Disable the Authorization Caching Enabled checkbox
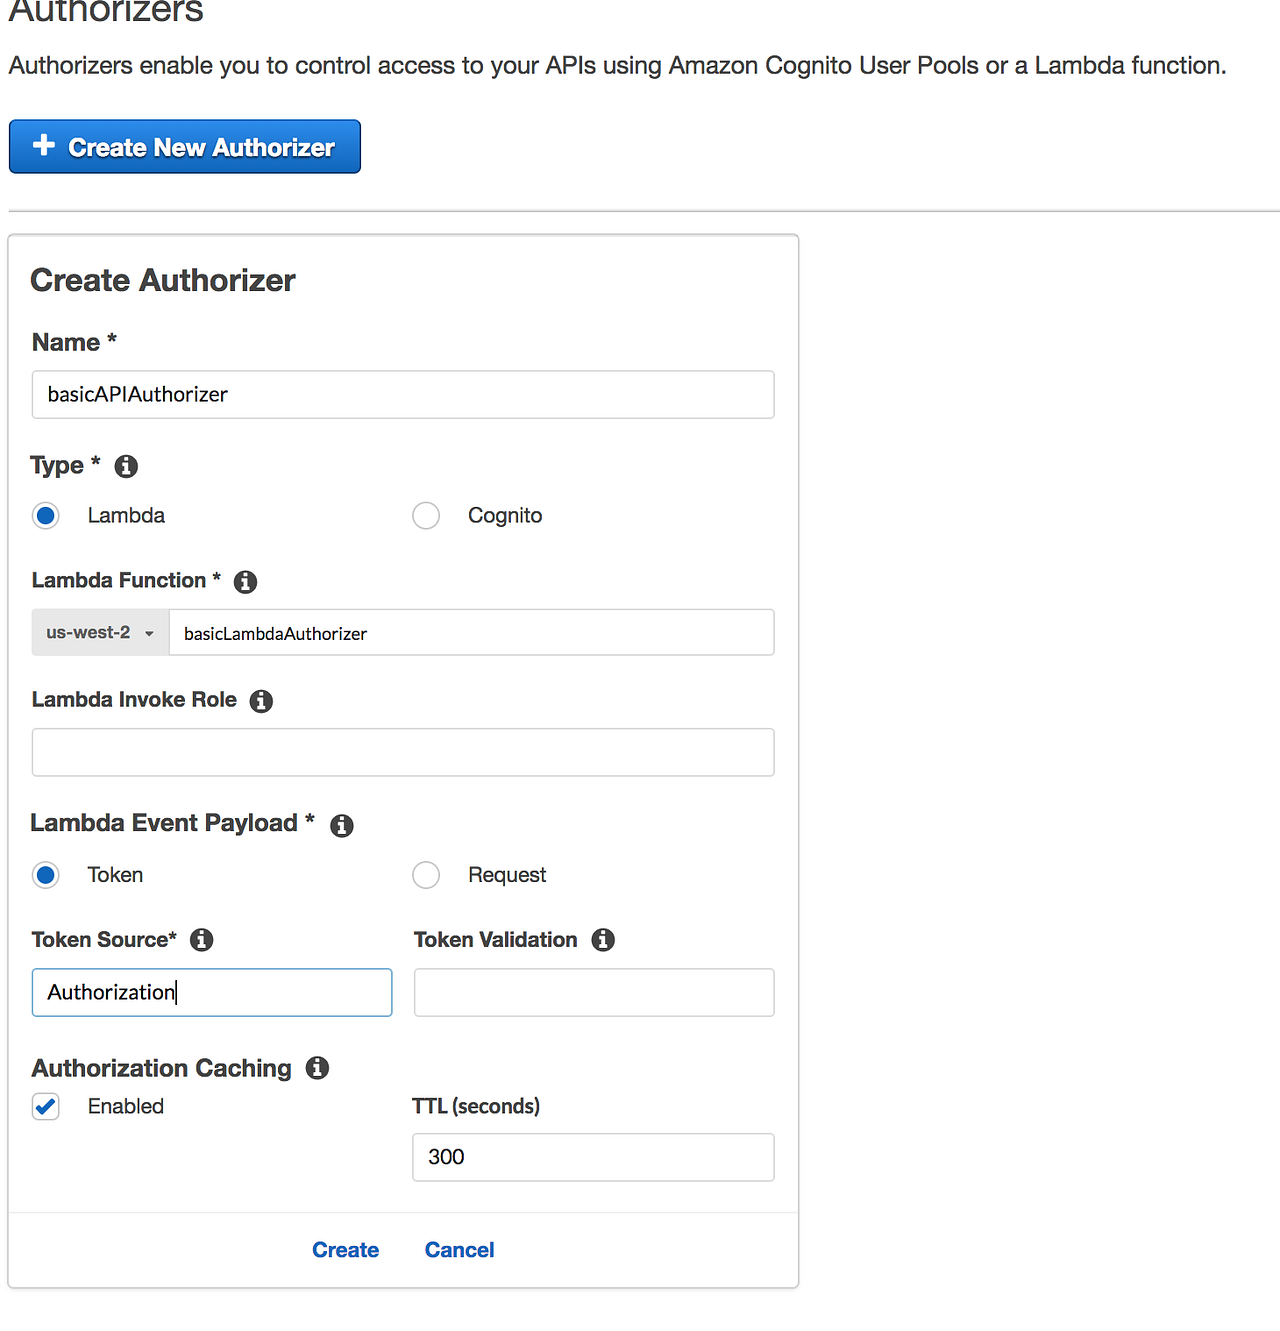 click(x=45, y=1106)
